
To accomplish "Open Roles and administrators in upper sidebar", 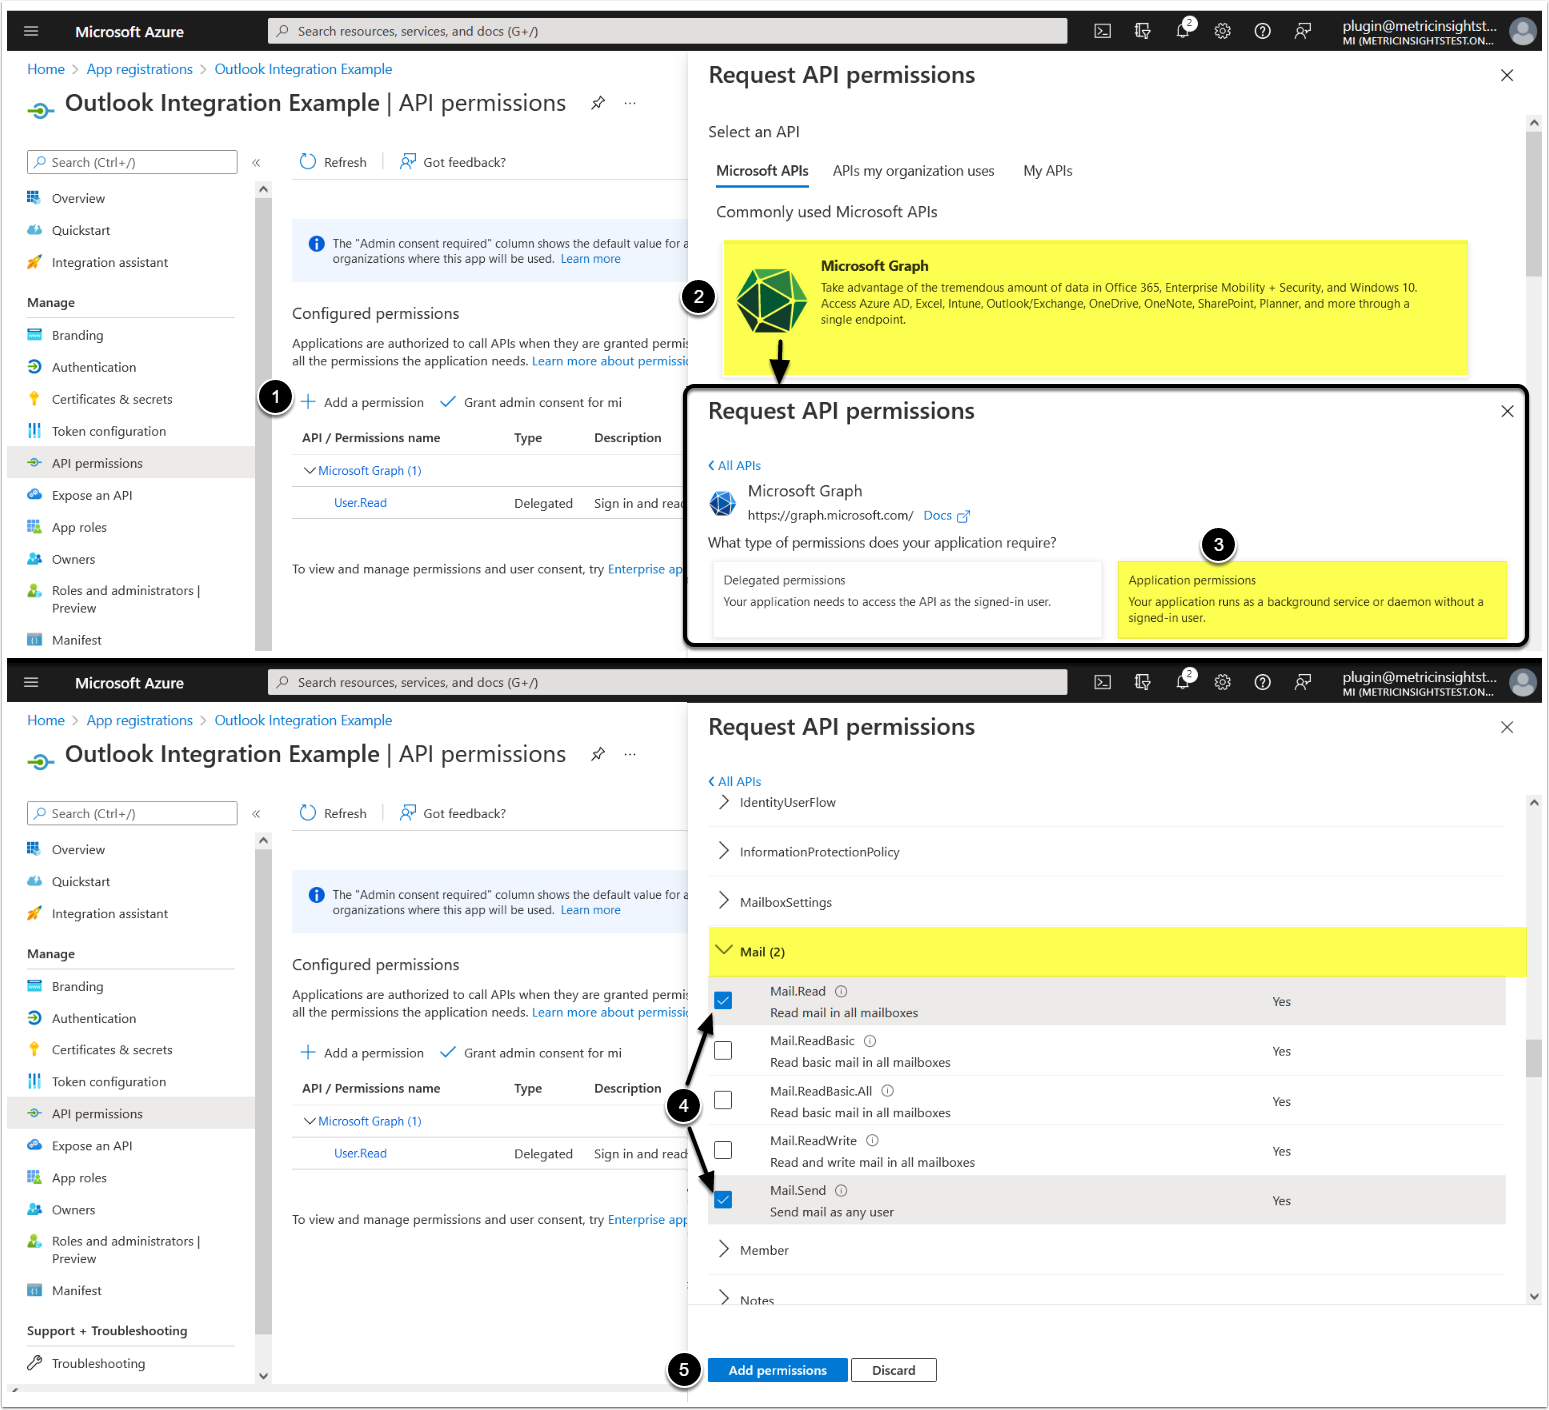I will (126, 599).
